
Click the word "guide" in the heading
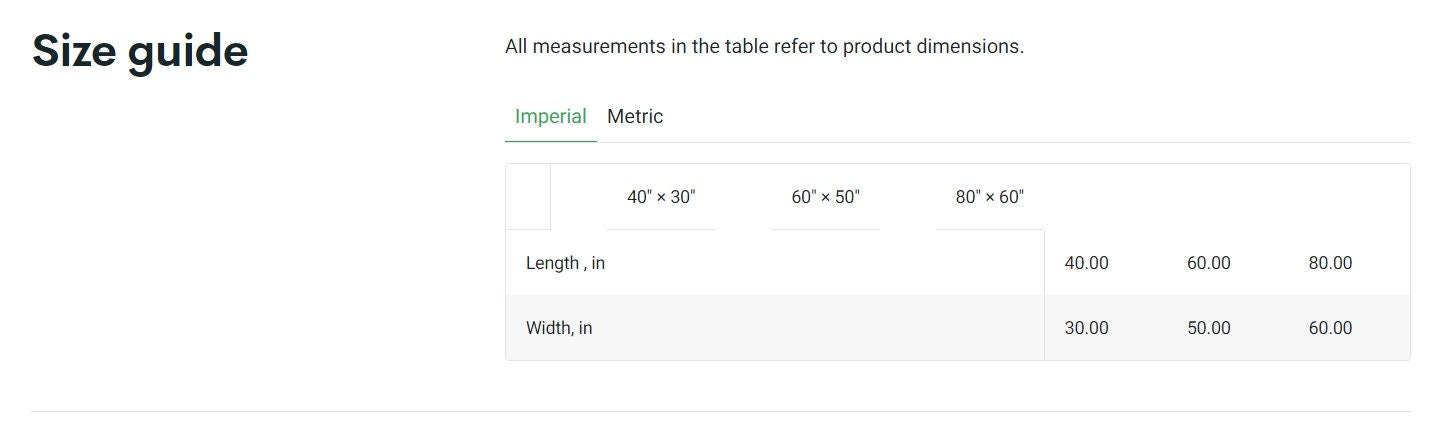(x=187, y=51)
